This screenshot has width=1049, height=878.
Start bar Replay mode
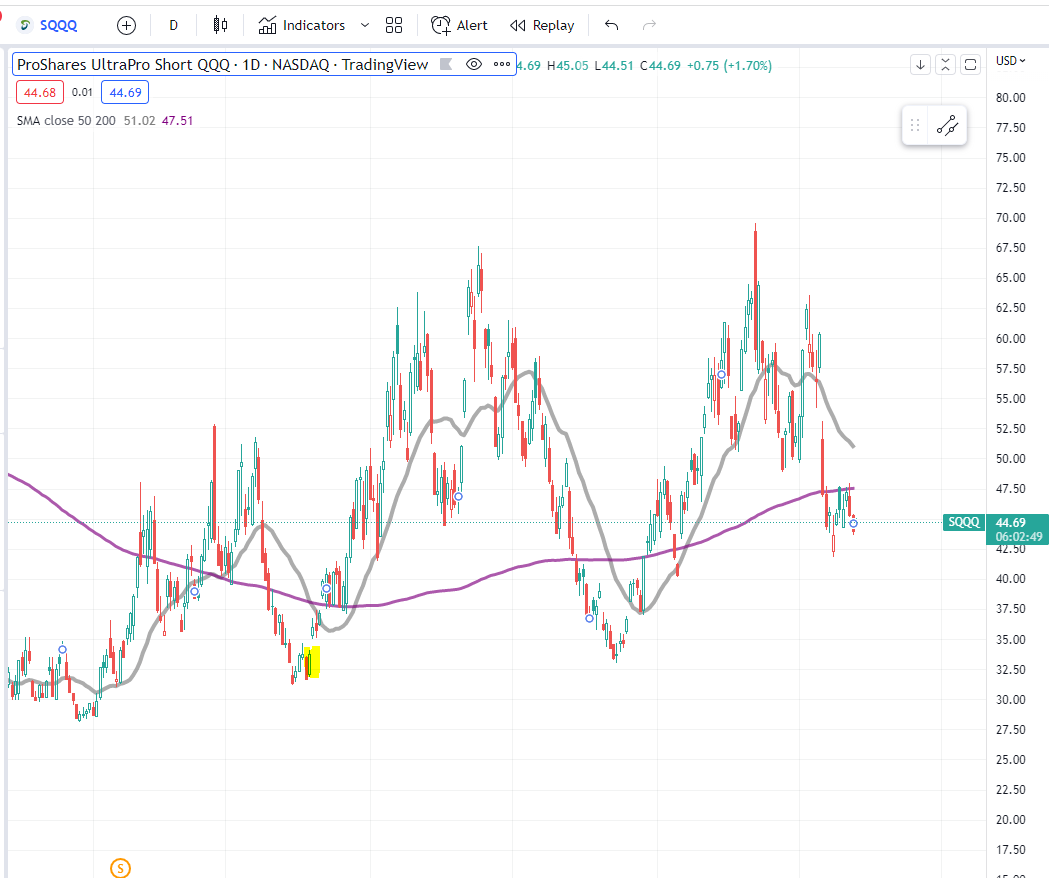tap(542, 25)
